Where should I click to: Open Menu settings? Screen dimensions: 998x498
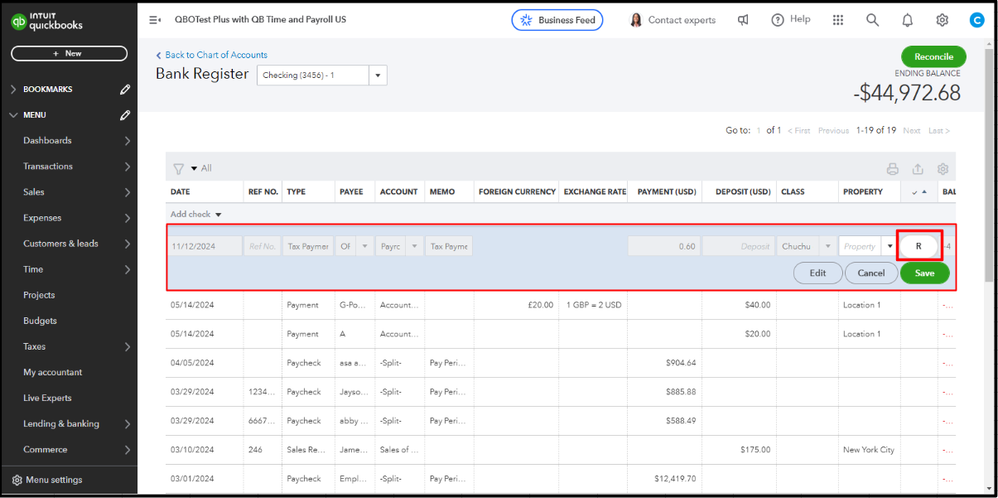pyautogui.click(x=47, y=480)
